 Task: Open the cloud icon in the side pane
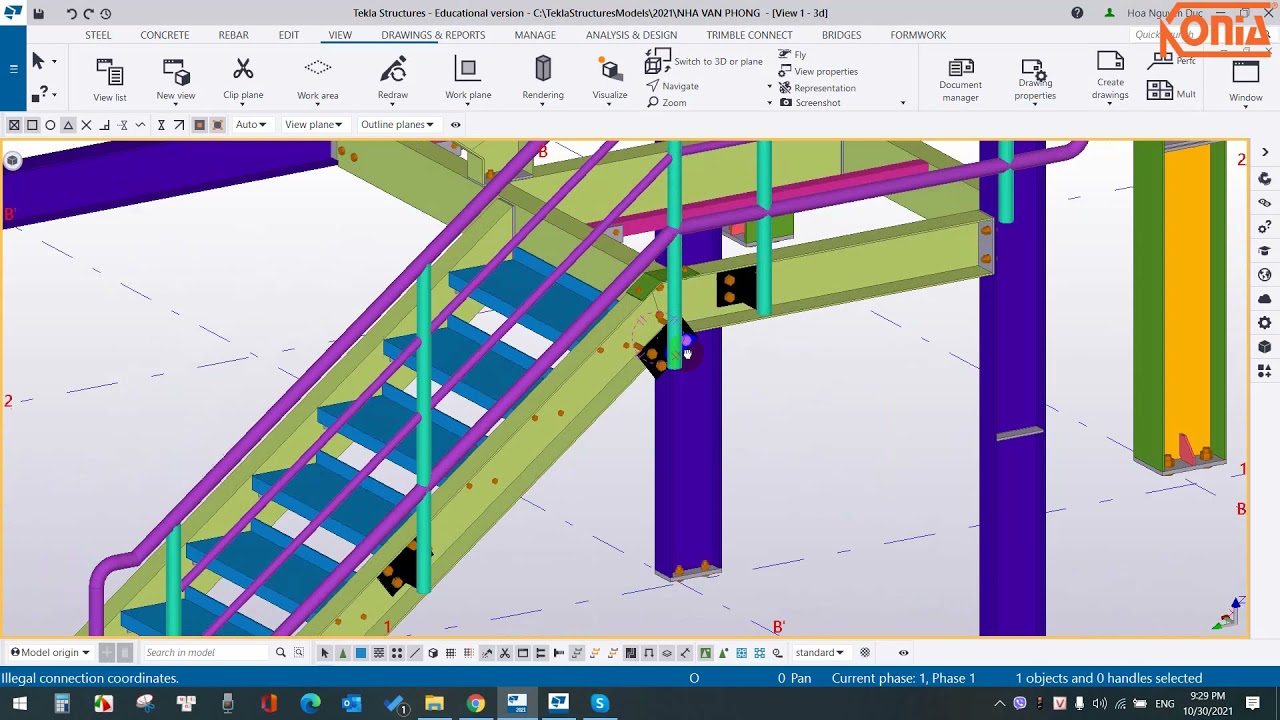pos(1265,299)
